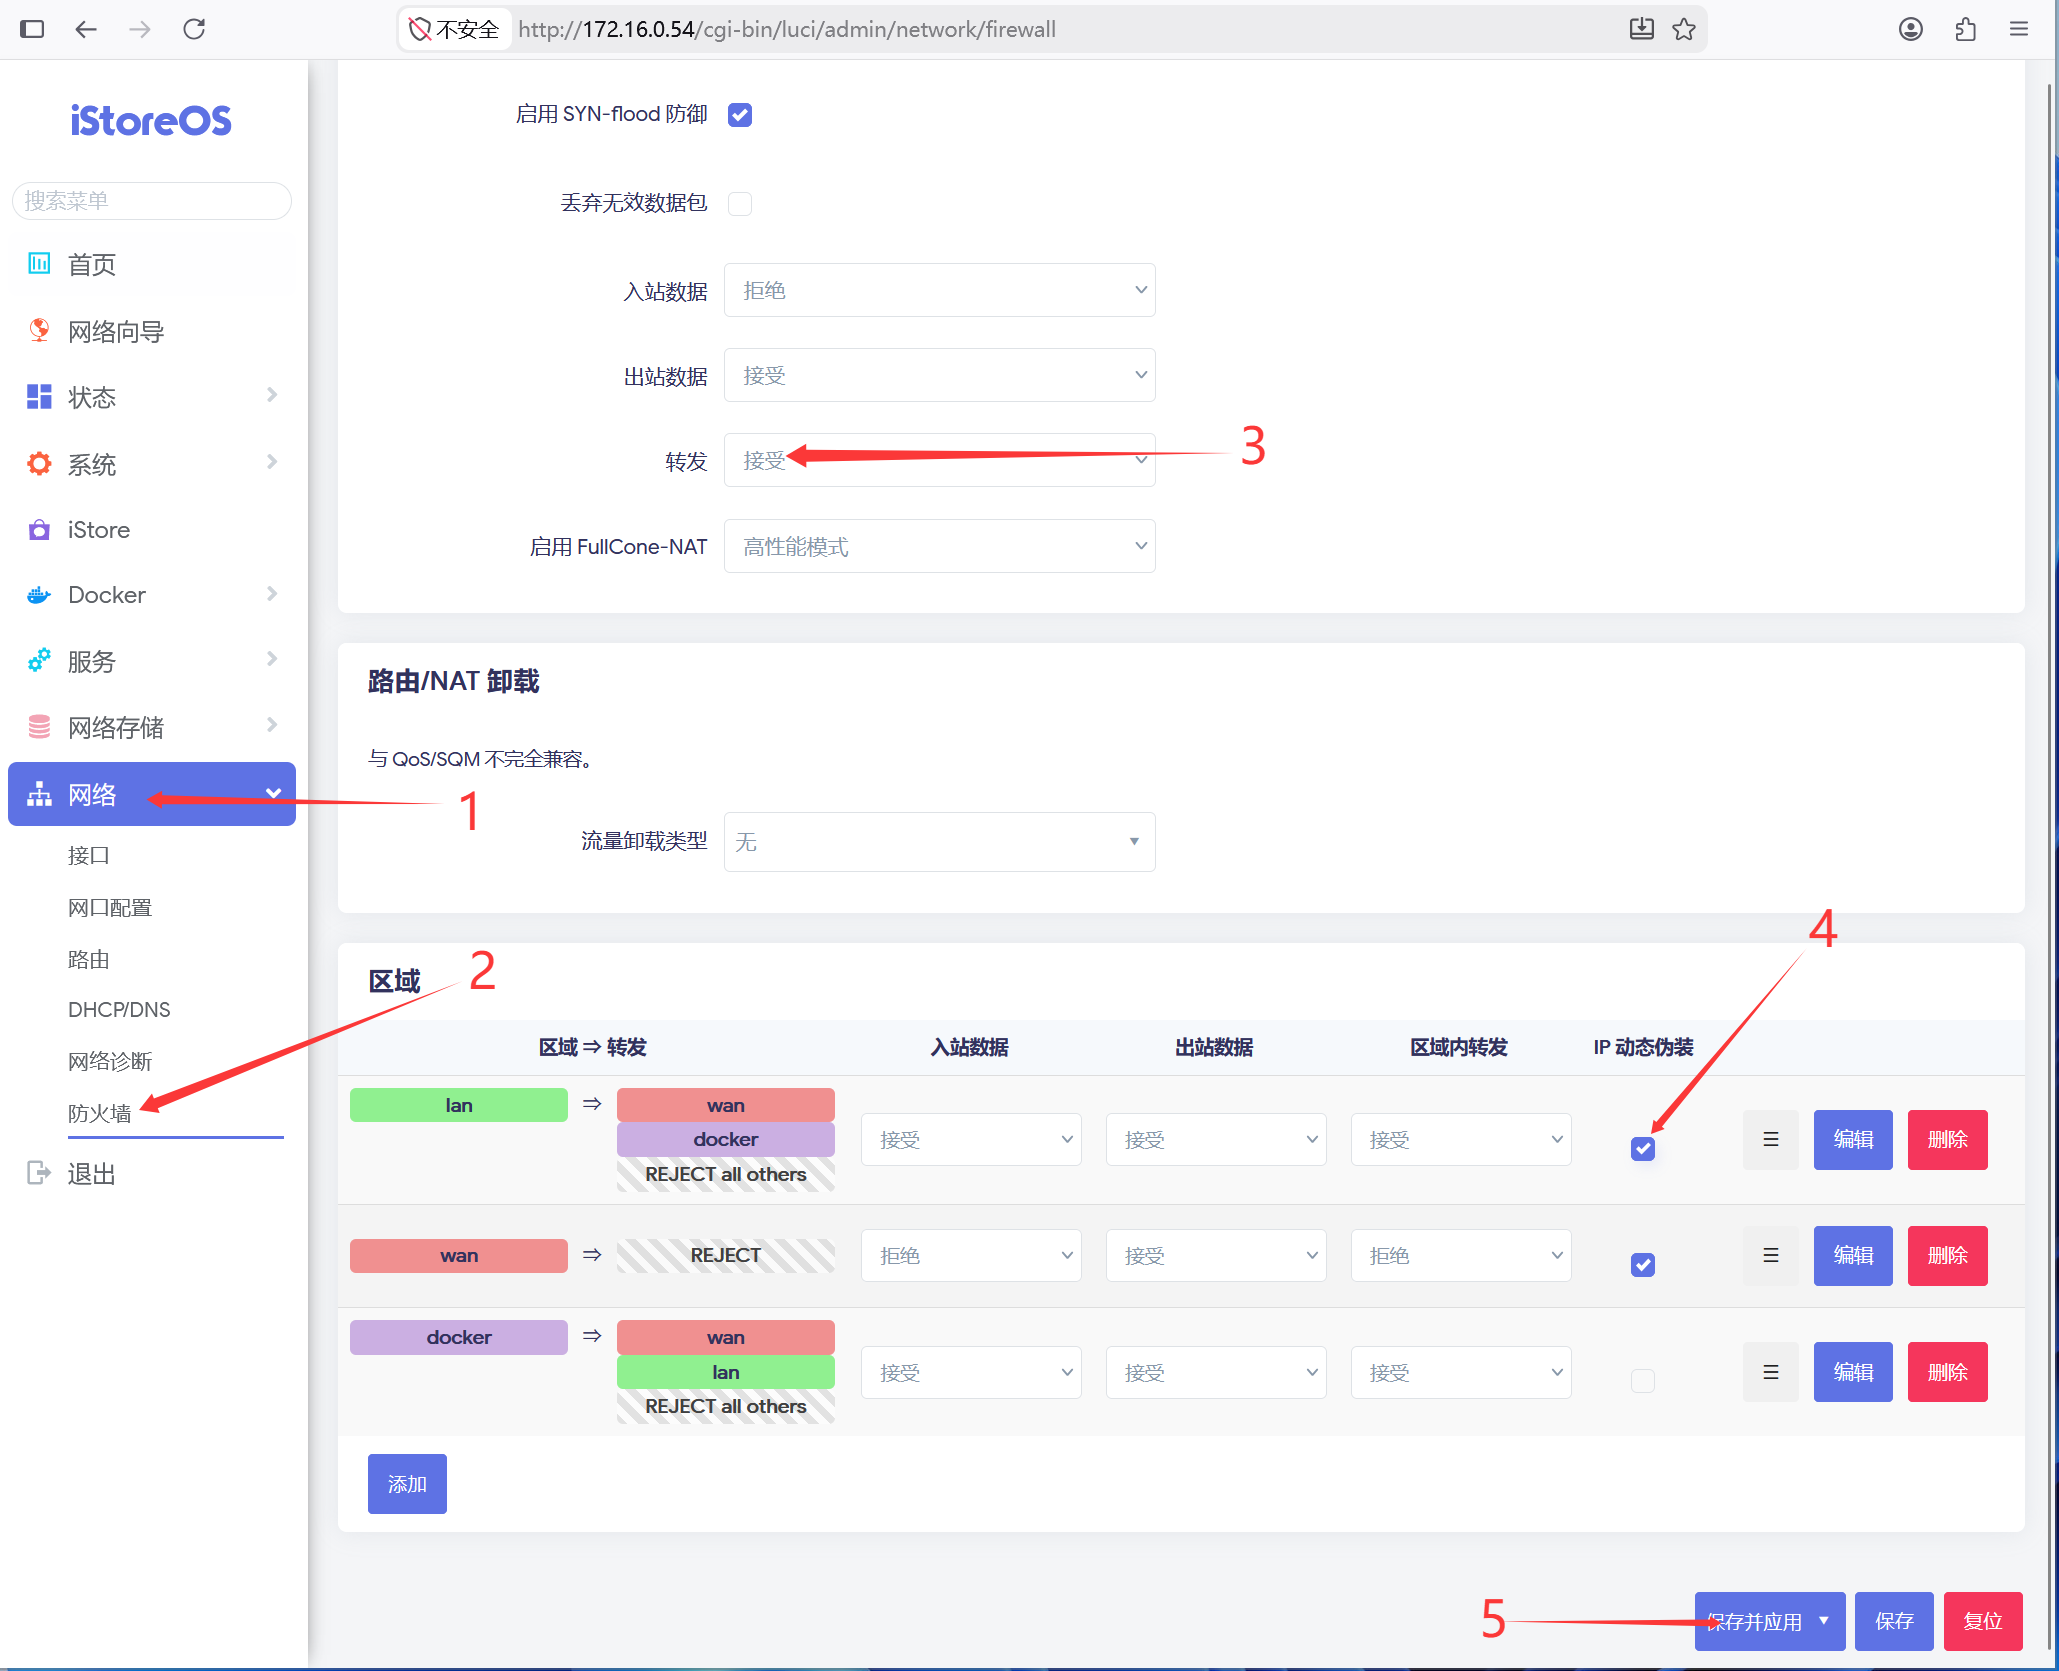Click the 状态 status grid icon

39,397
